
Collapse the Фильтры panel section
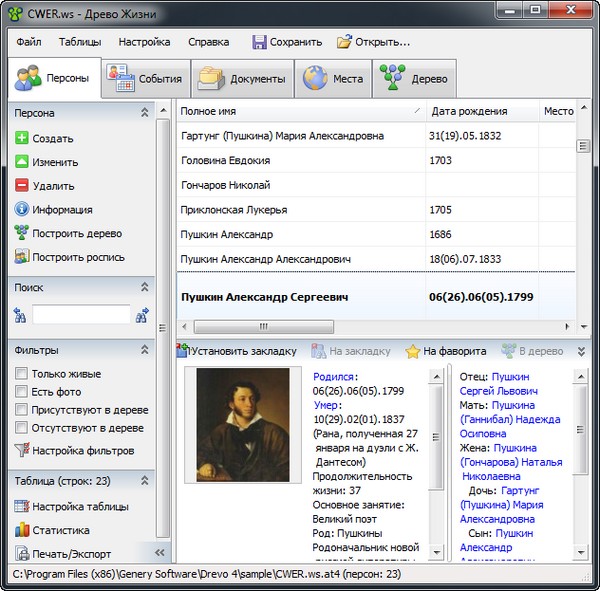(144, 350)
